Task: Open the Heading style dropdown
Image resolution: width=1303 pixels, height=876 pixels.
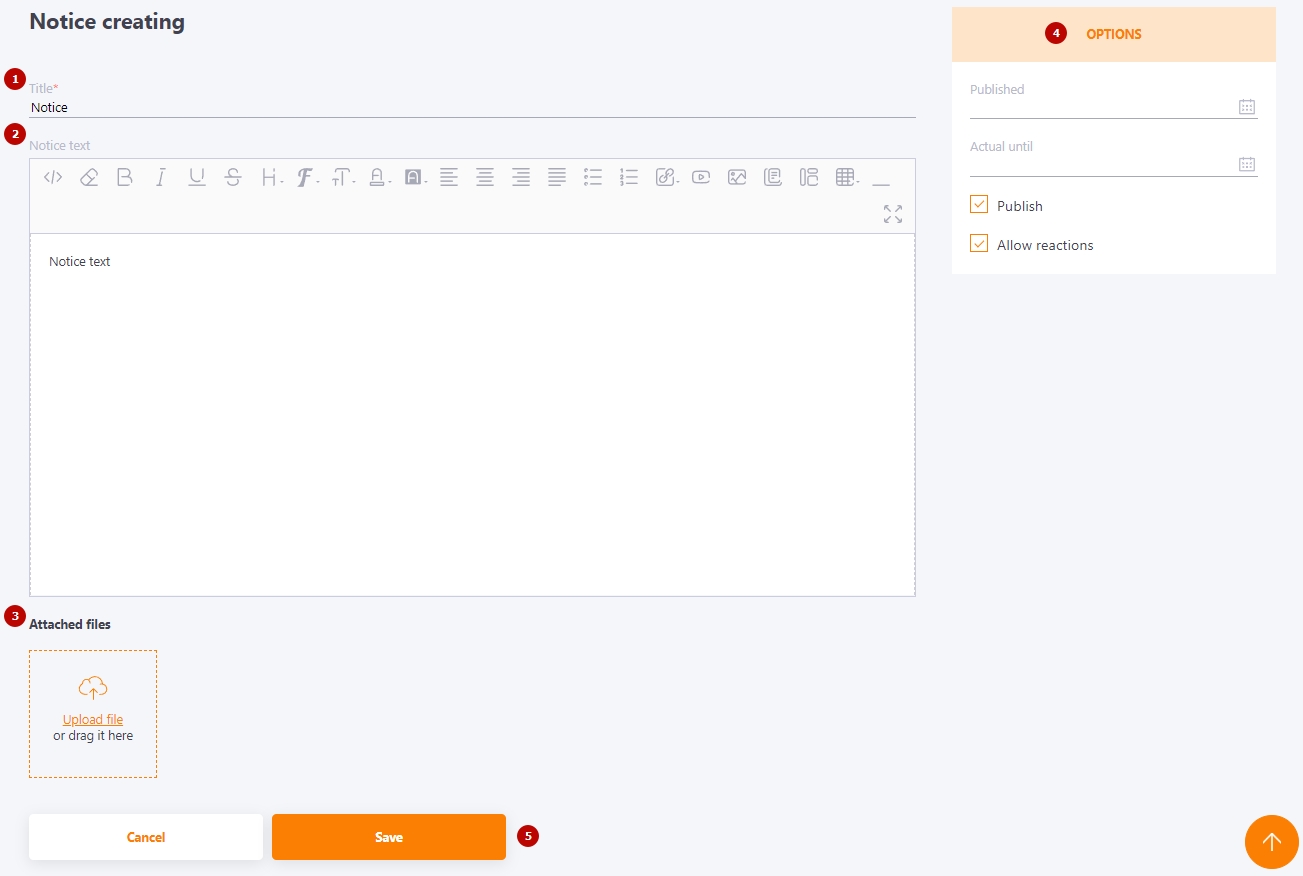Action: tap(272, 177)
